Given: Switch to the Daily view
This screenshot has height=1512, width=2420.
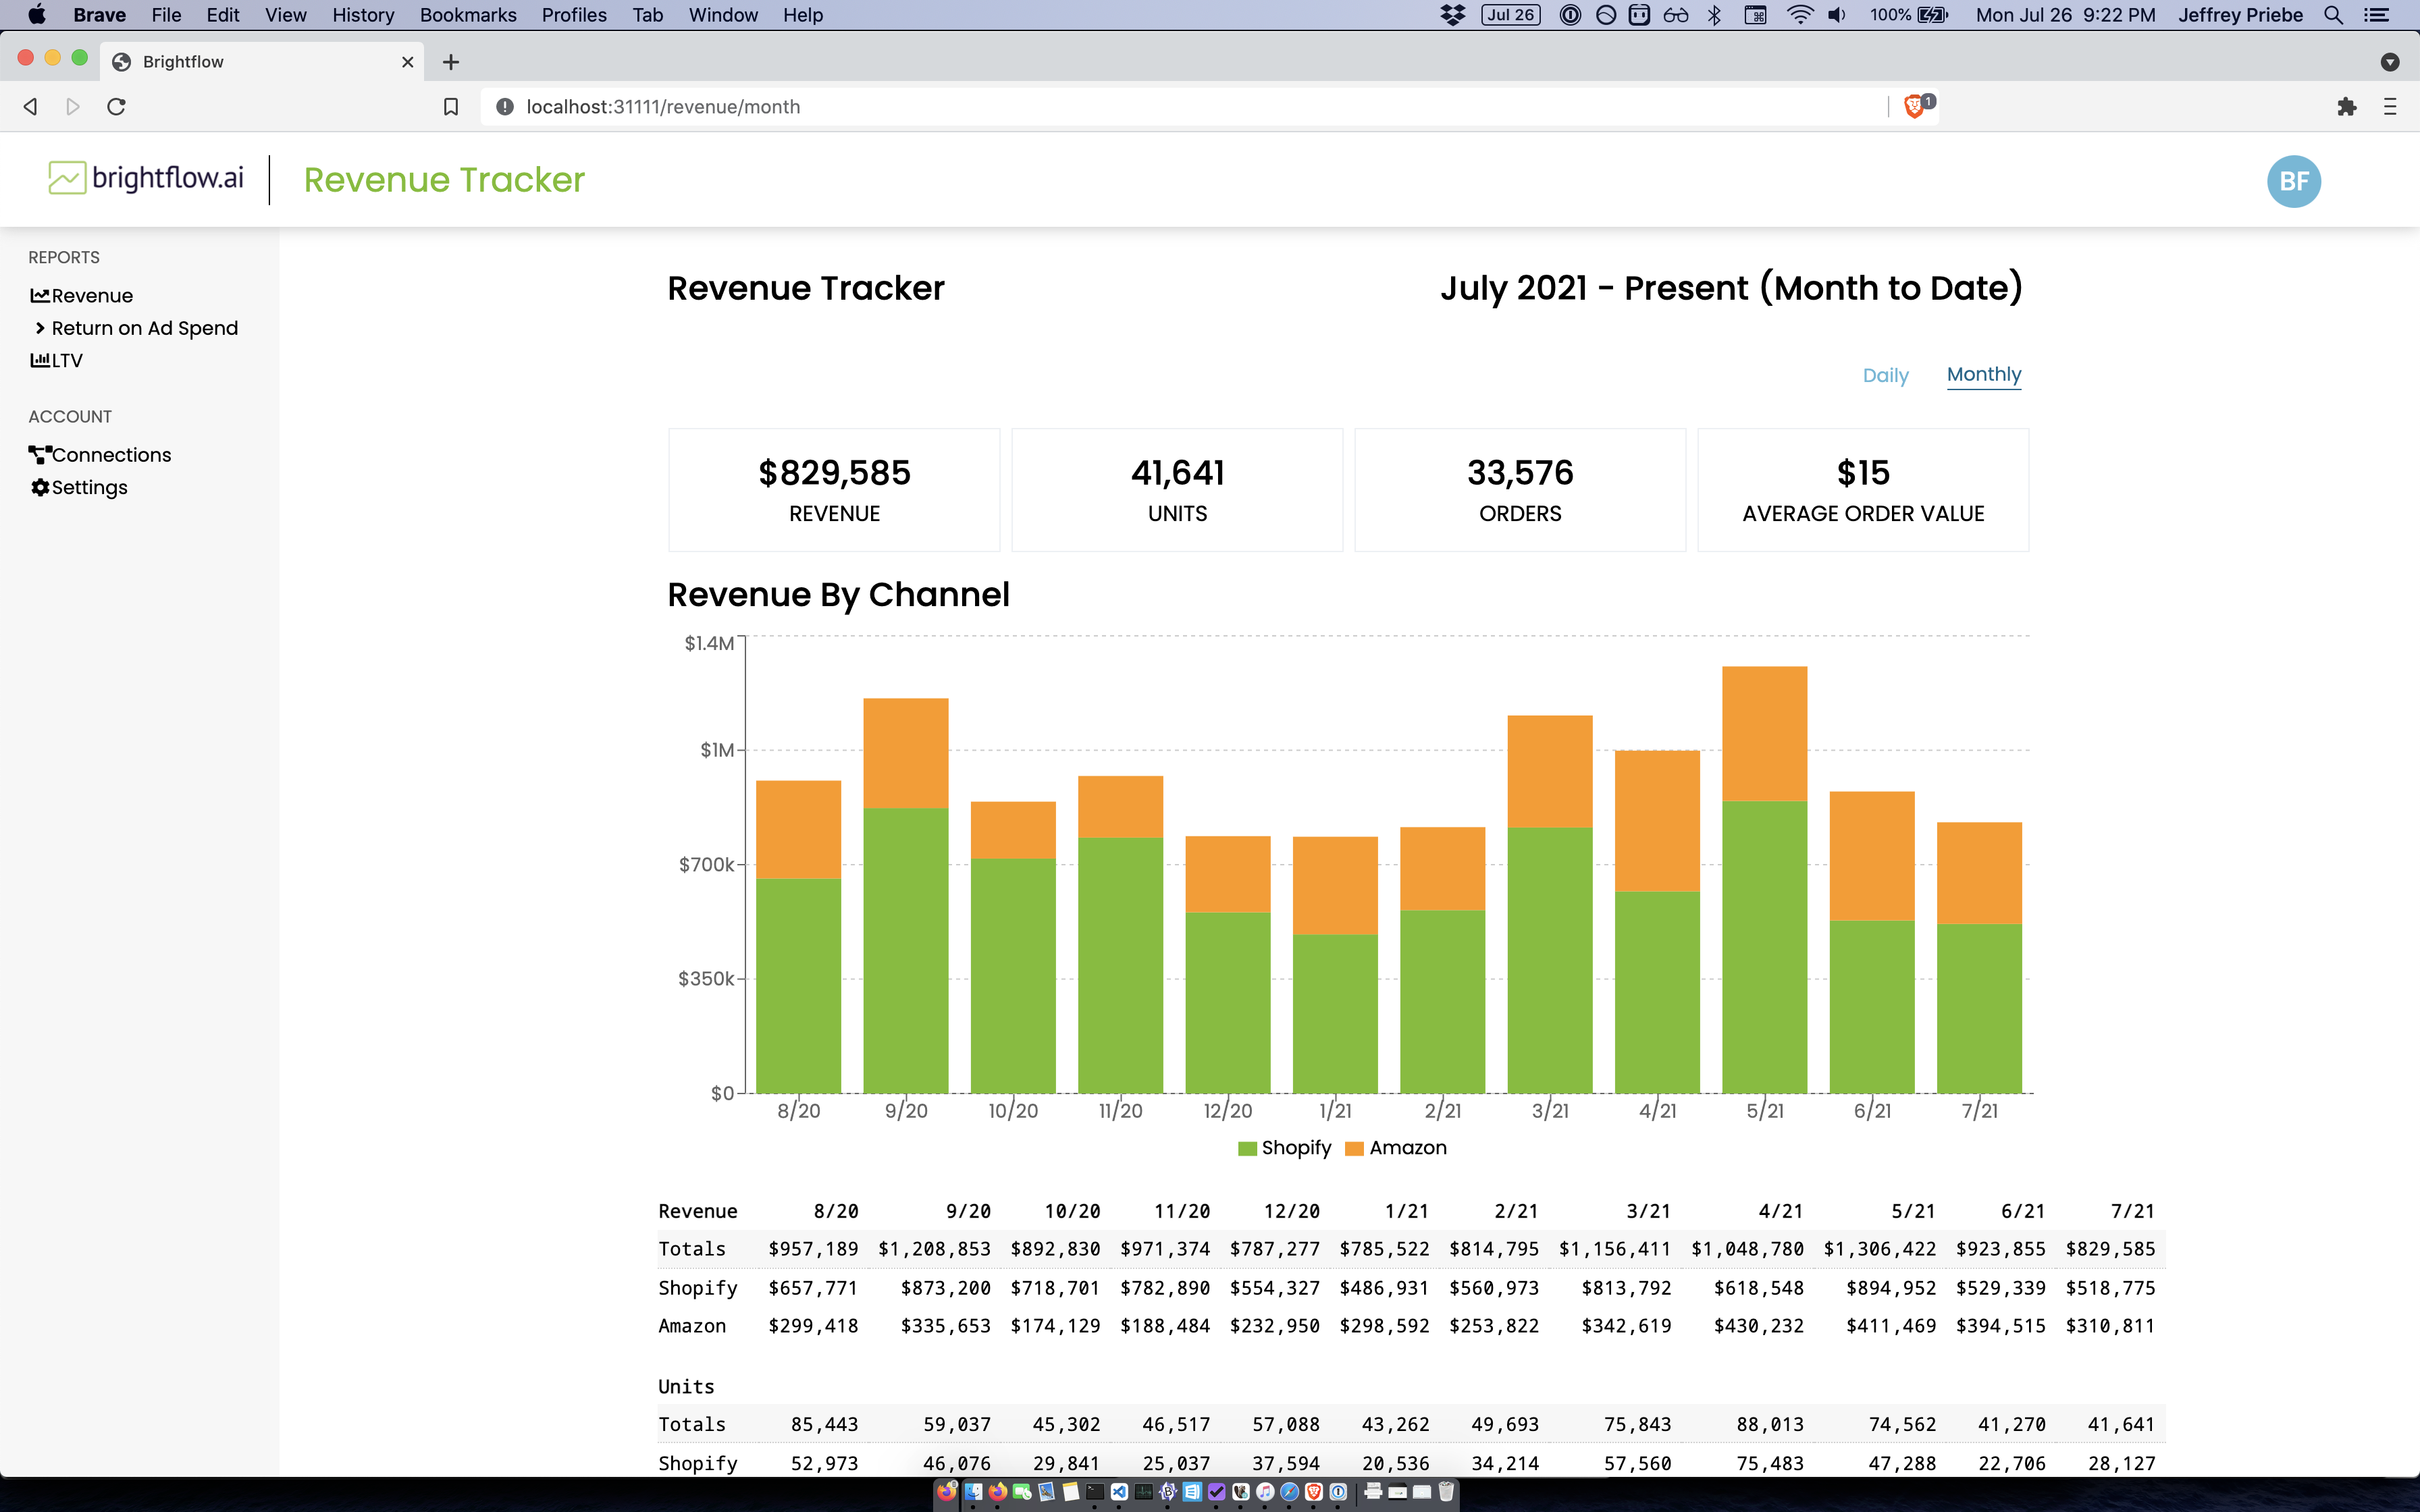Looking at the screenshot, I should (x=1885, y=375).
